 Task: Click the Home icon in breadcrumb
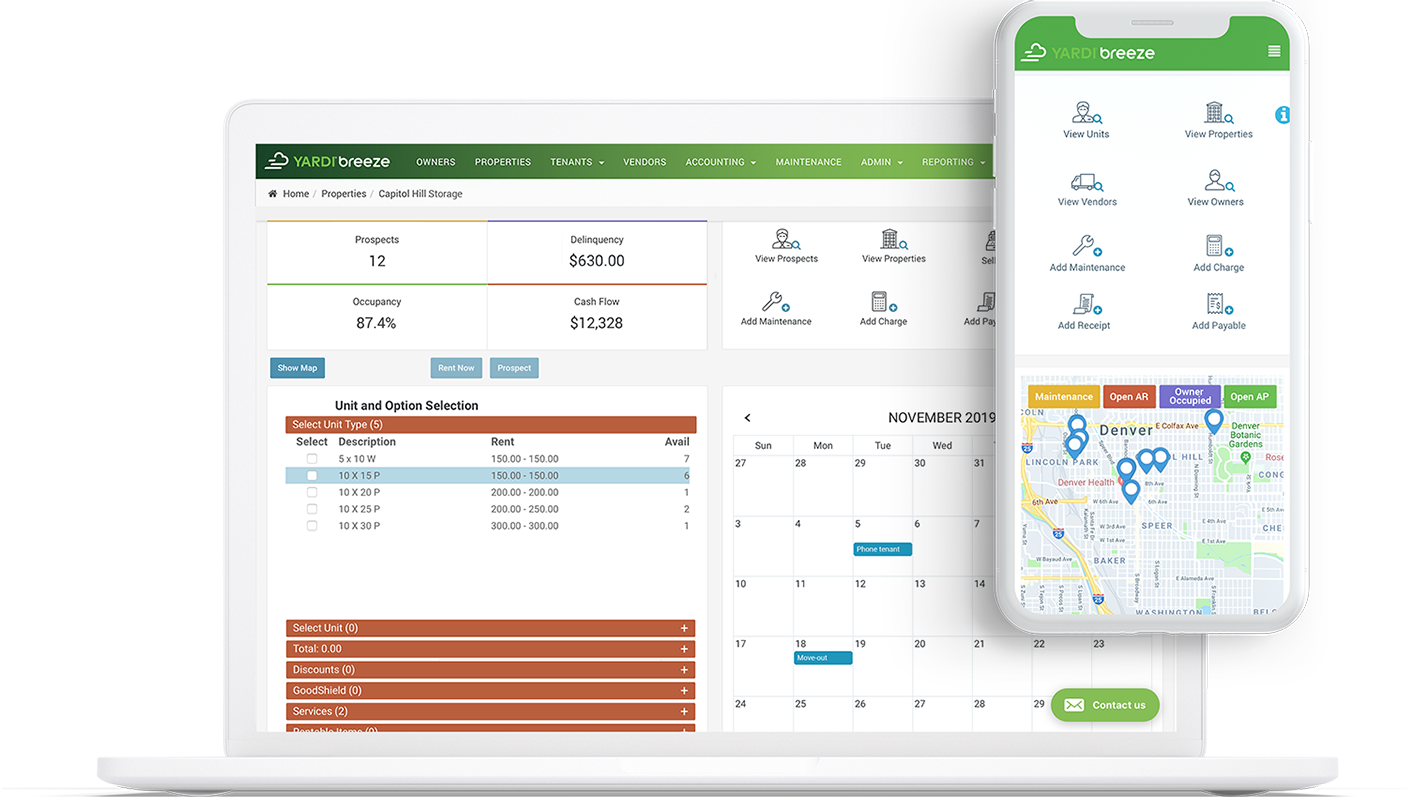click(272, 194)
